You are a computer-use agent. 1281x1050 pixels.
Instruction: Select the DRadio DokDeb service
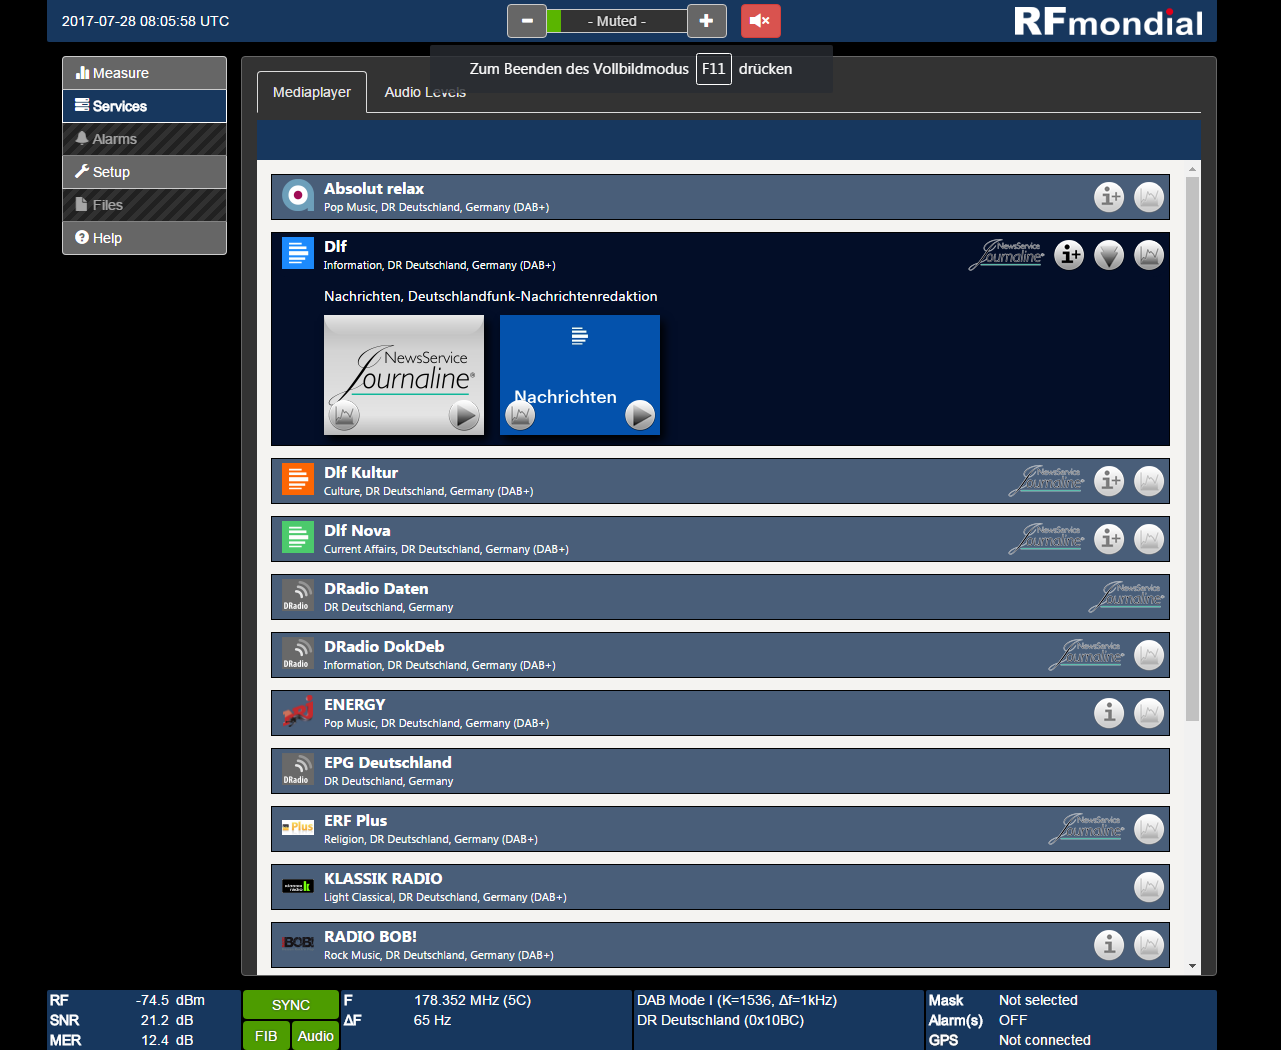720,655
